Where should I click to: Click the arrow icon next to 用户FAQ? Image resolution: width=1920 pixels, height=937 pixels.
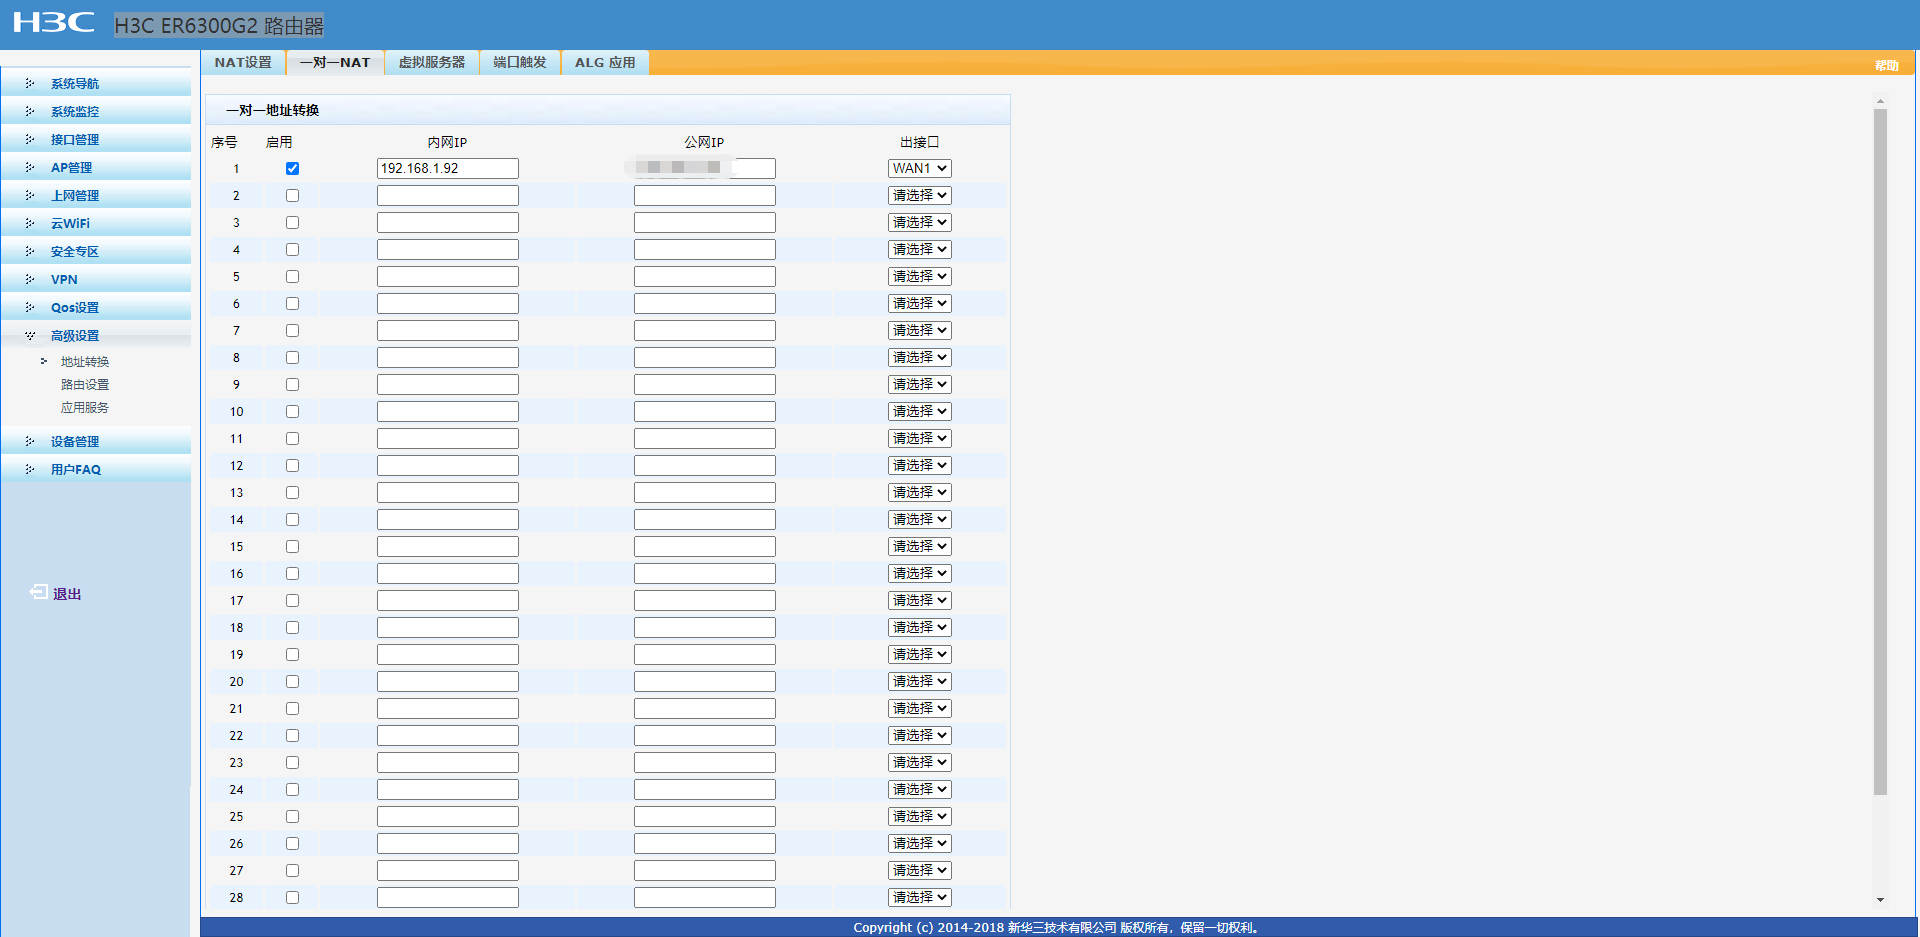(x=30, y=470)
